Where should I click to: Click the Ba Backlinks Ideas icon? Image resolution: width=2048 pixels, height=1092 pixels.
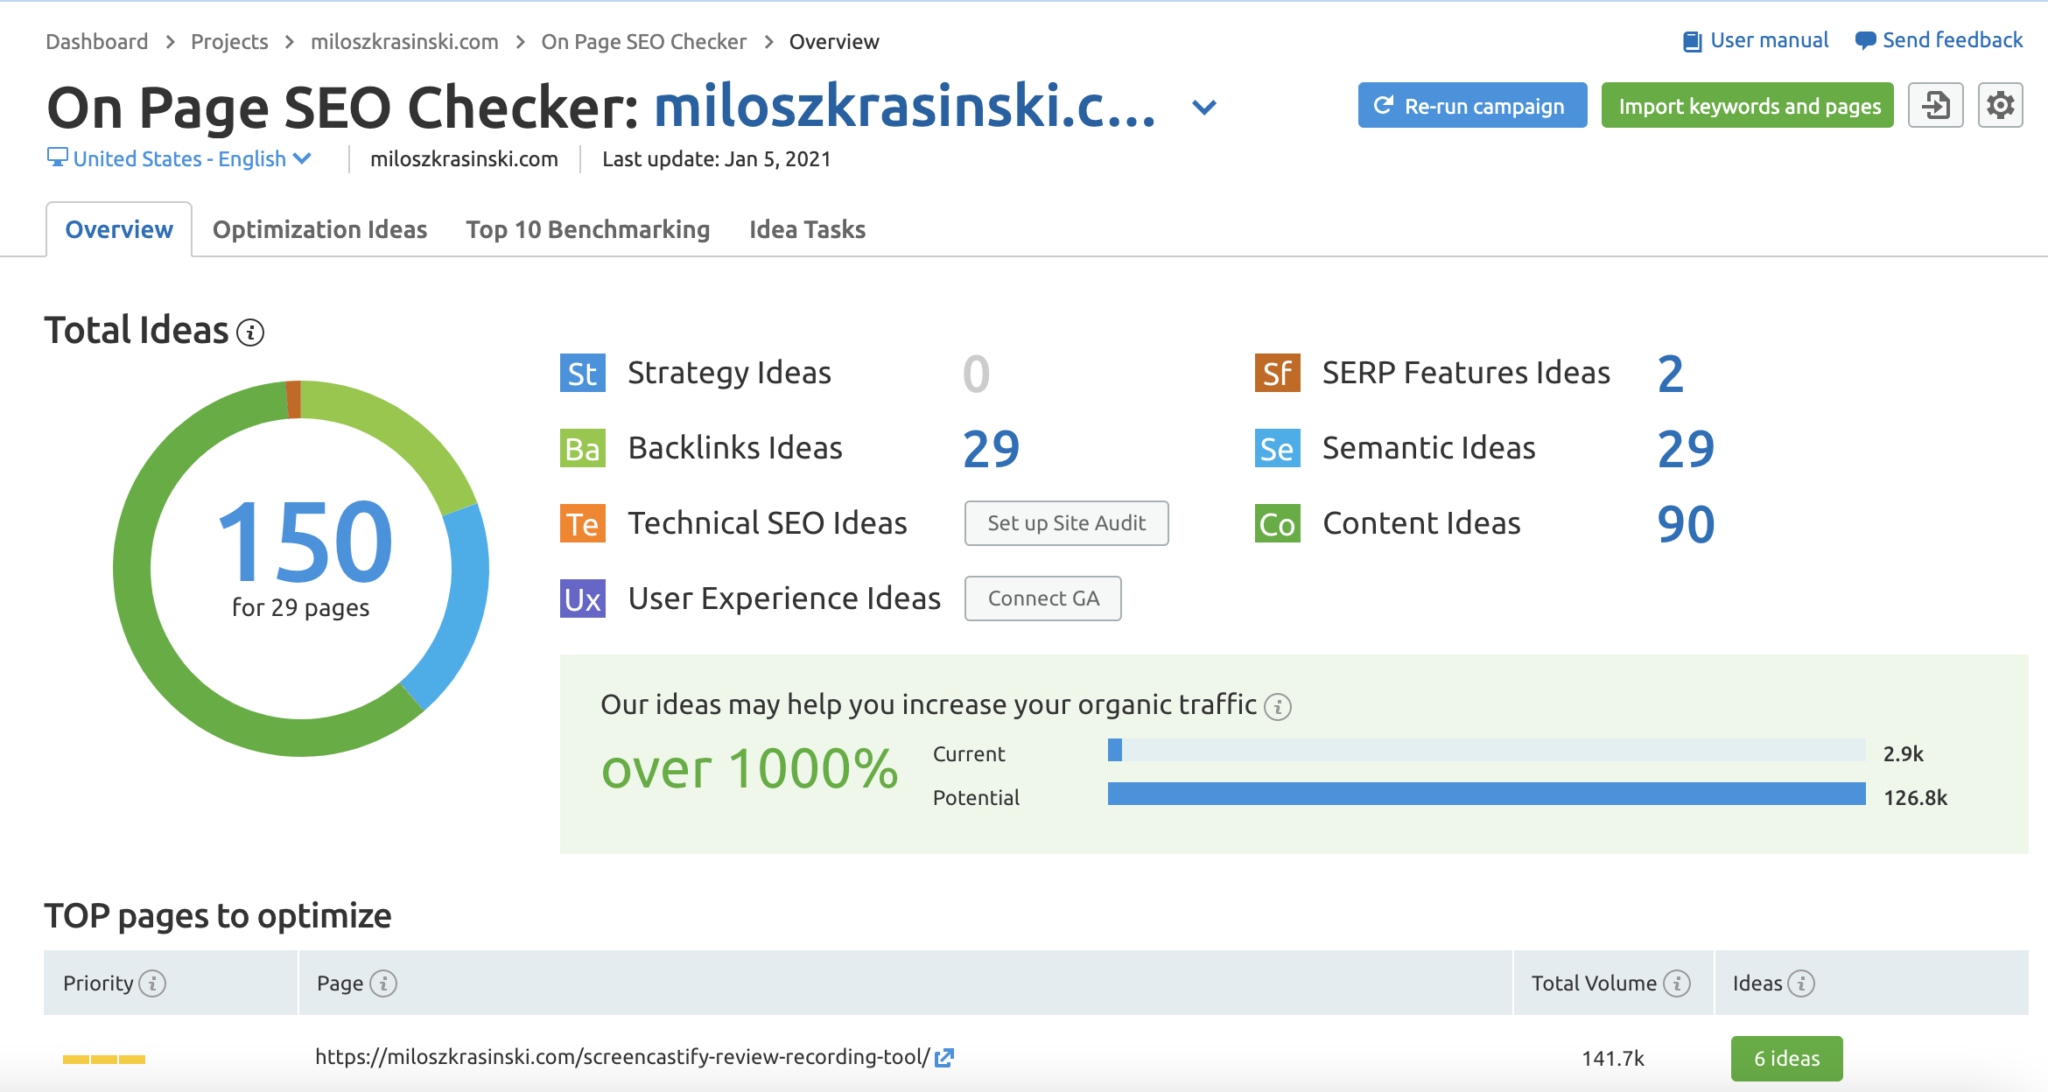coord(583,449)
